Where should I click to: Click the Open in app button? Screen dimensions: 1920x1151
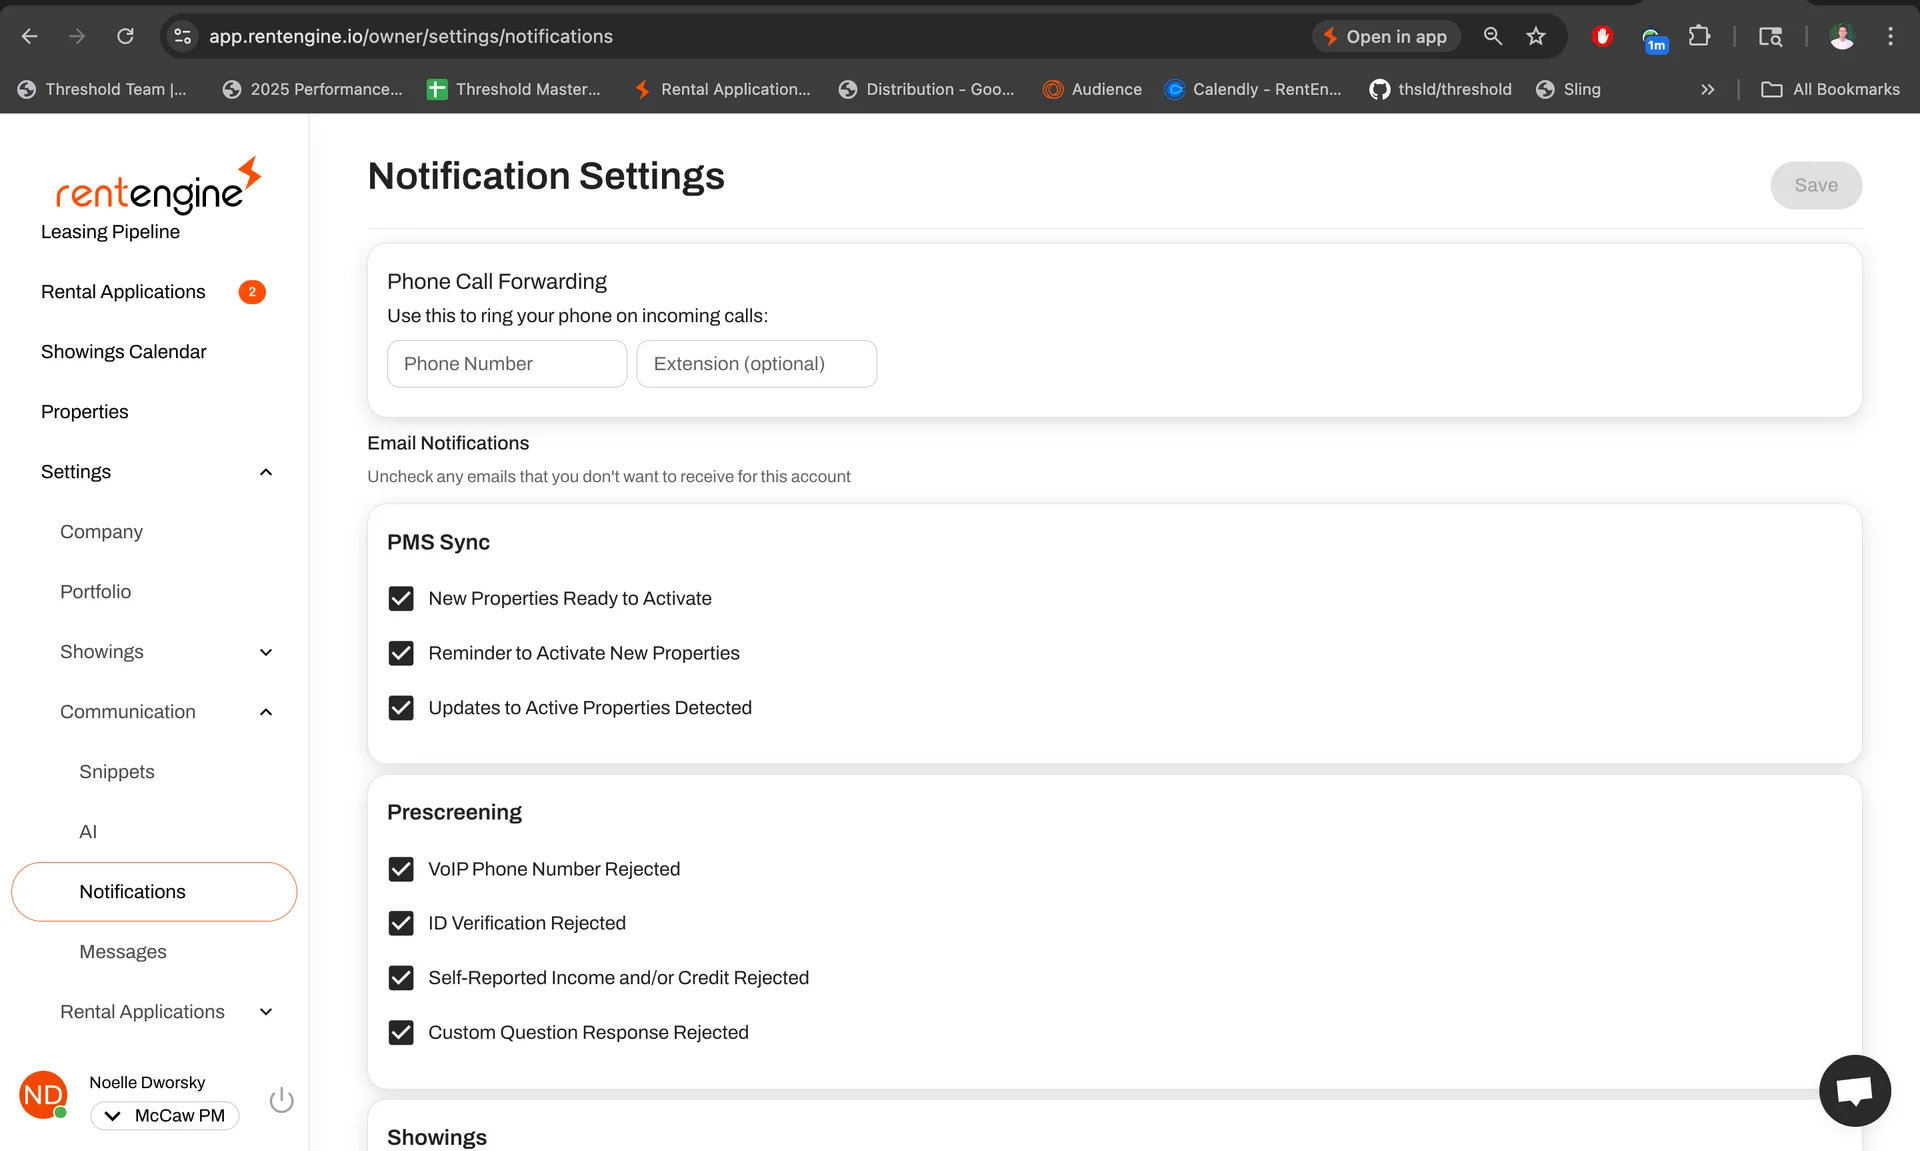[x=1386, y=36]
